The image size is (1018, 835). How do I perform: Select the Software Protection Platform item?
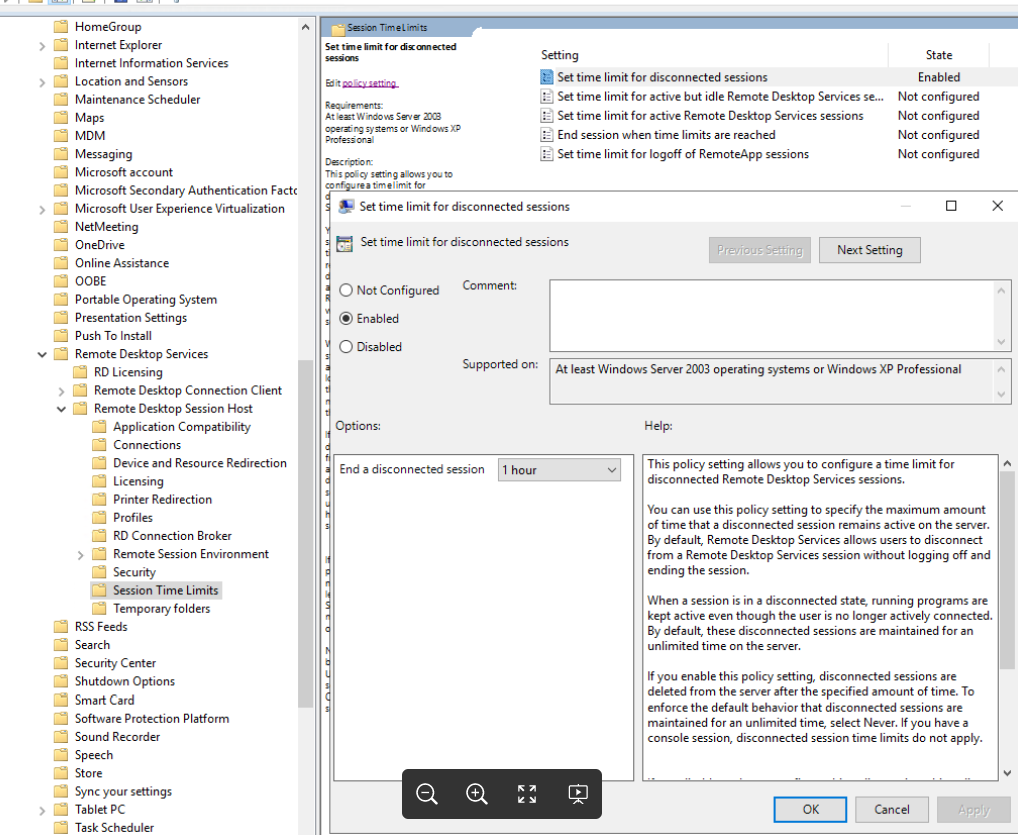pos(152,719)
